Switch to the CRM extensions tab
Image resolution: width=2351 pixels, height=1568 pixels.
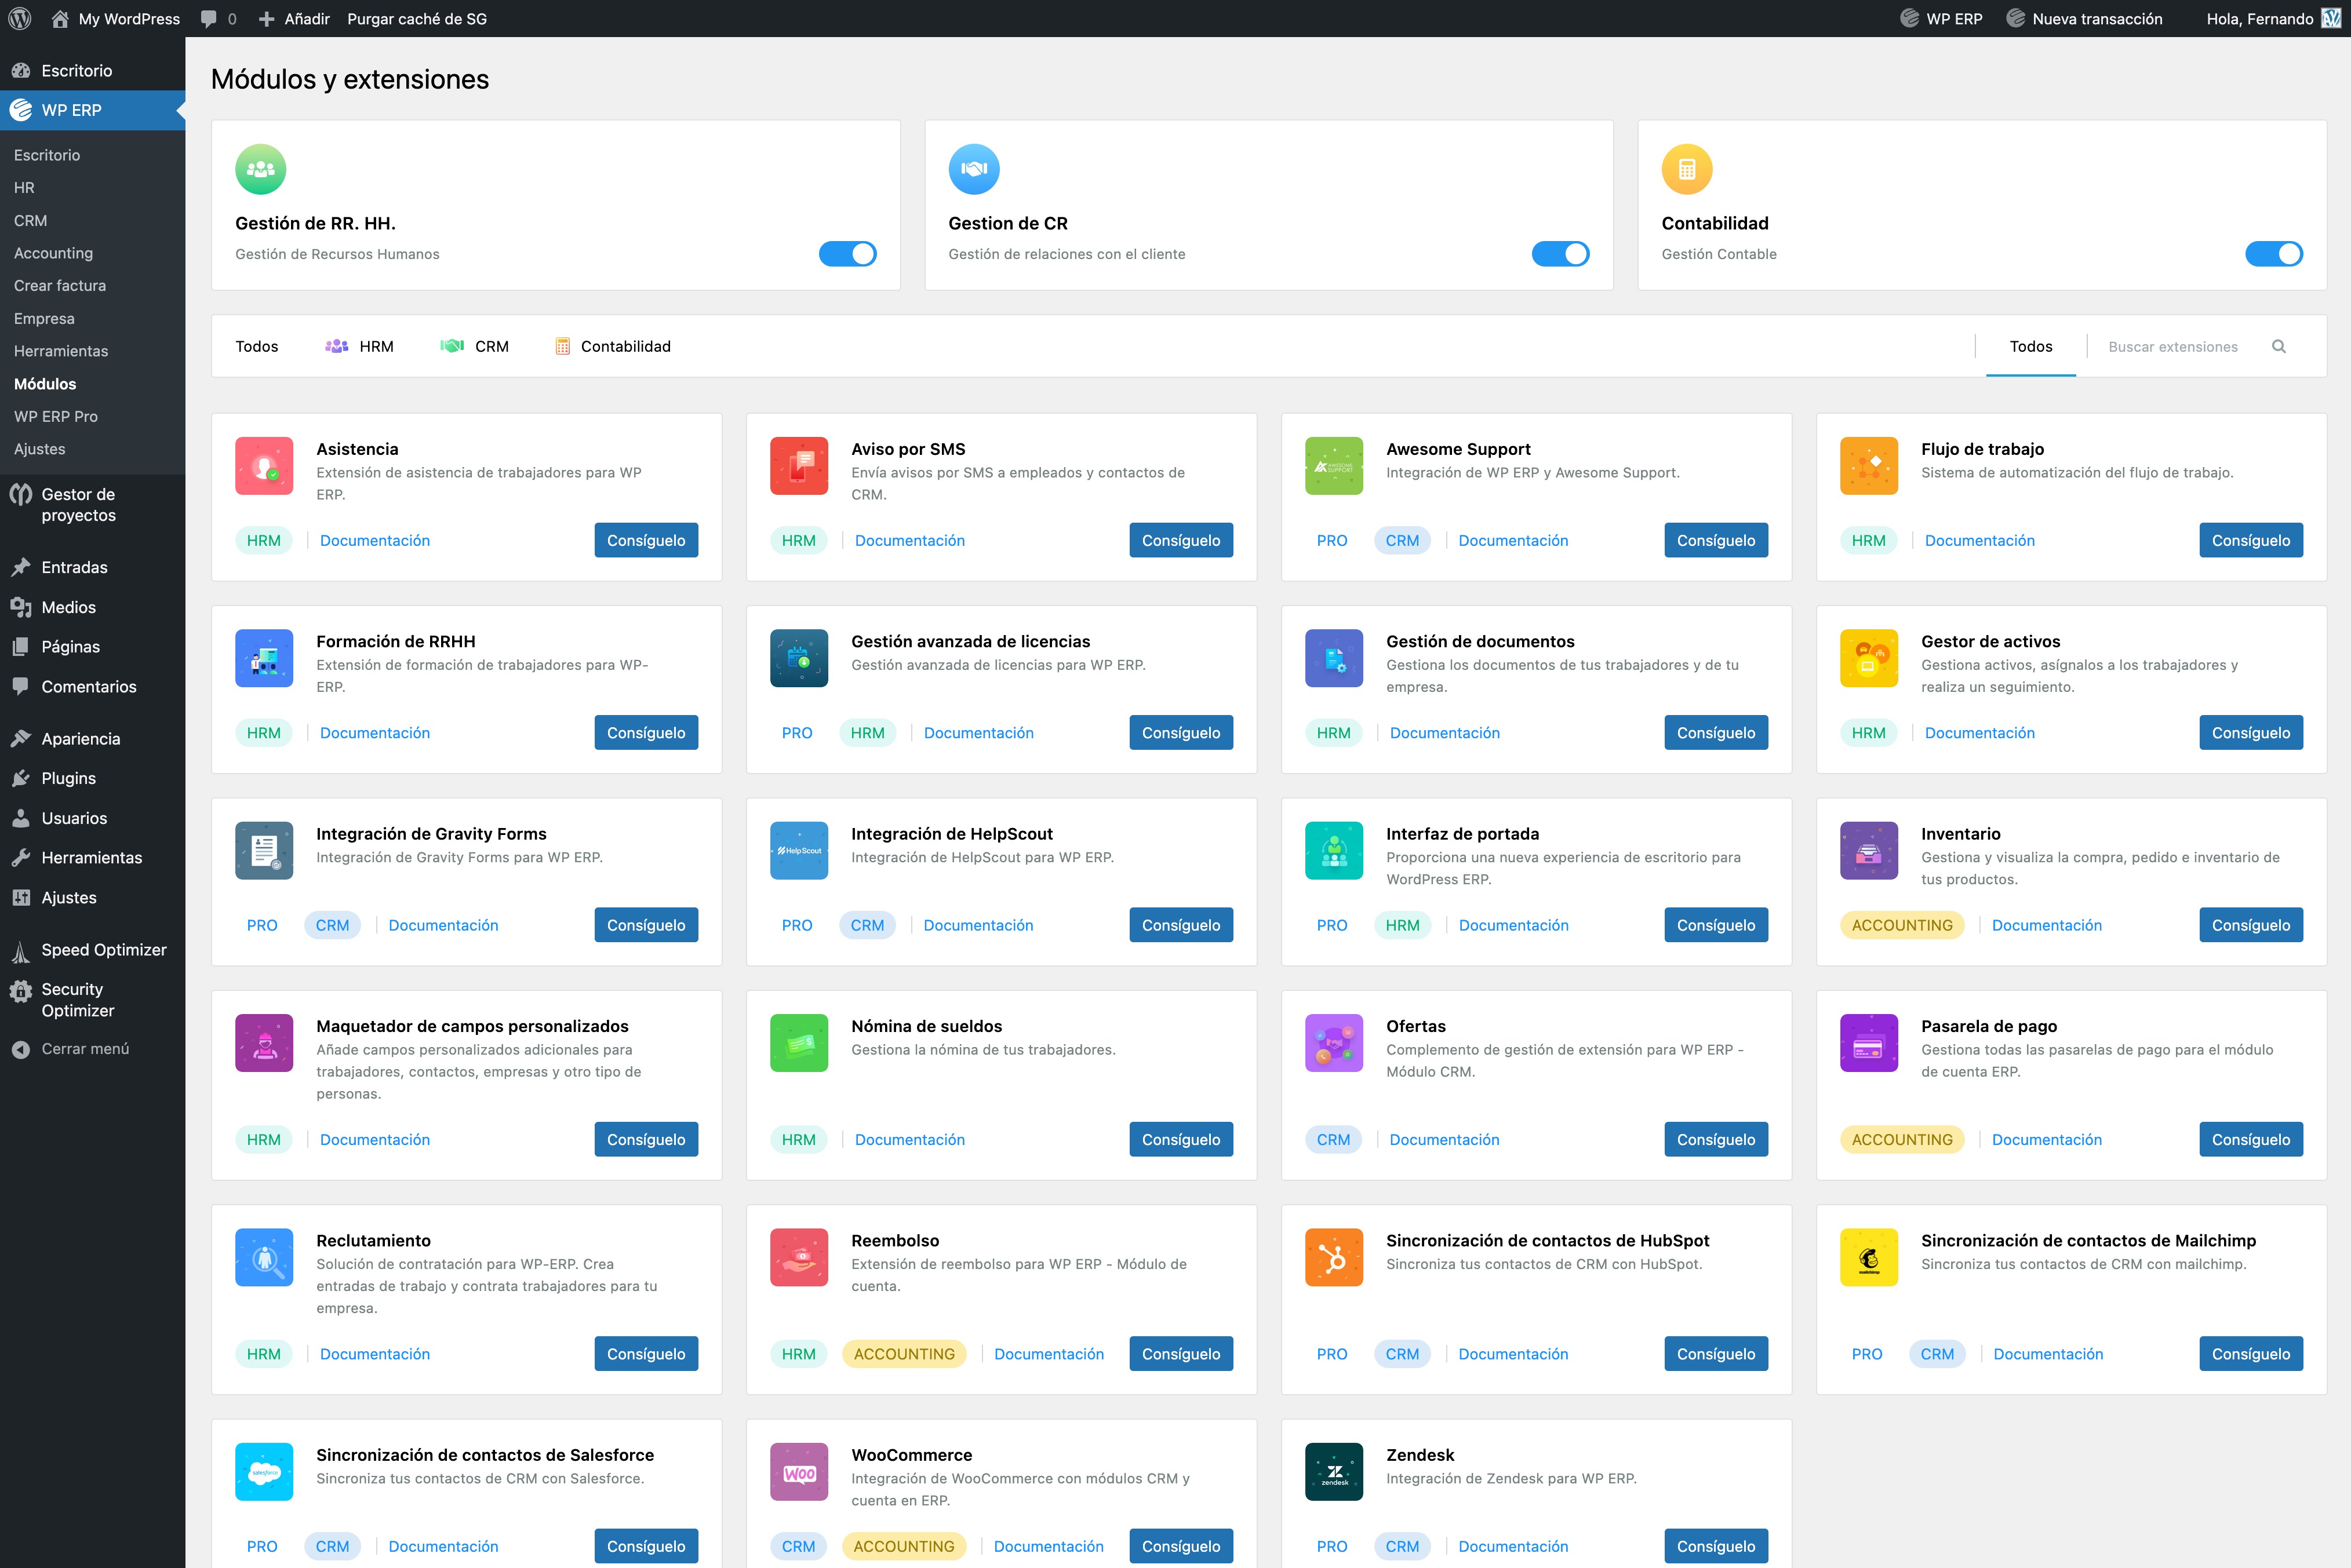(474, 346)
